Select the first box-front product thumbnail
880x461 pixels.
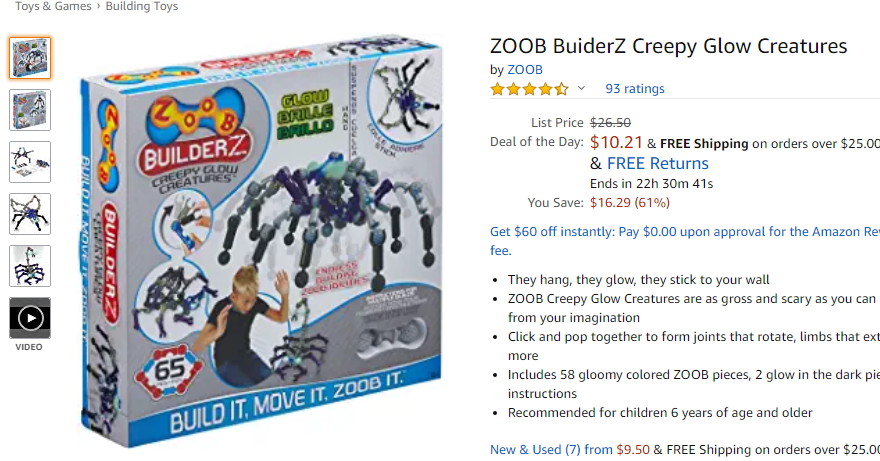pyautogui.click(x=30, y=58)
